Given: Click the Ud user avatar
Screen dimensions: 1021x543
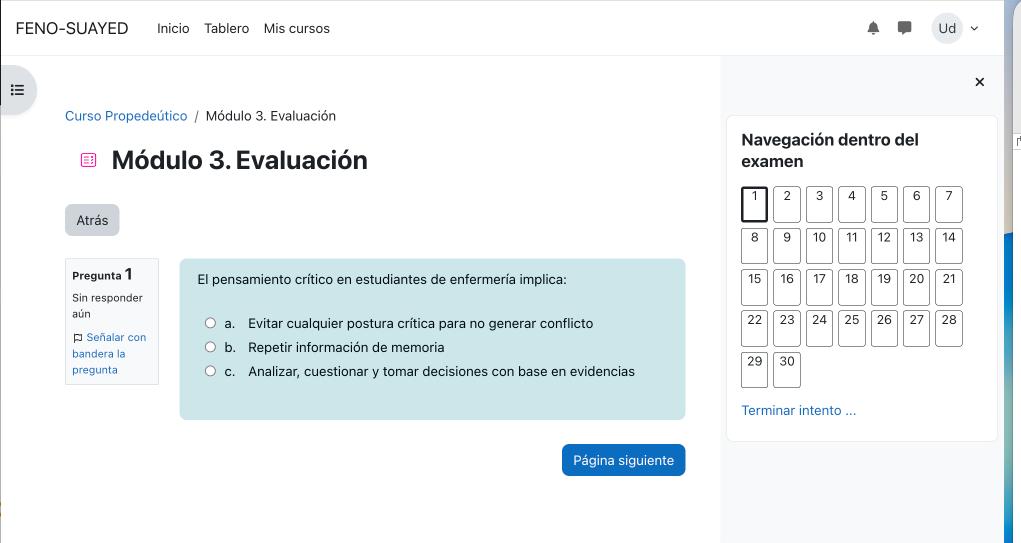Looking at the screenshot, I should [x=947, y=28].
